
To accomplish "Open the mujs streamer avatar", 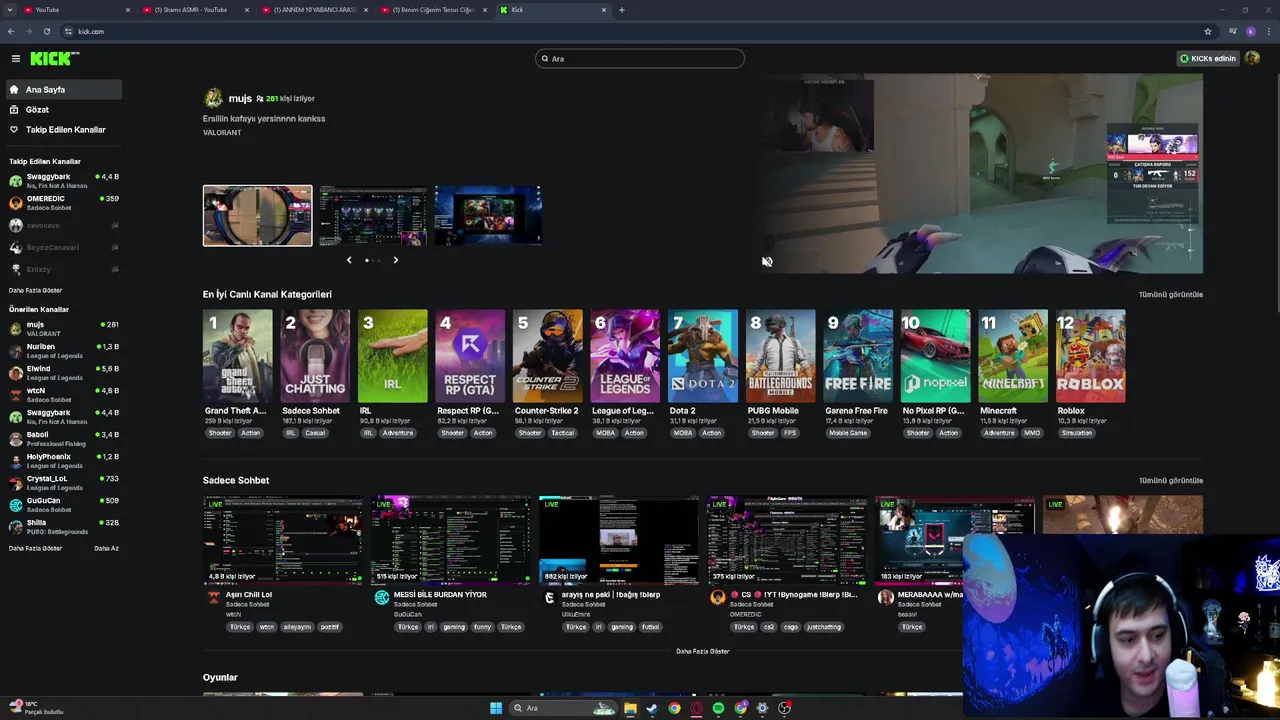I will tap(213, 98).
